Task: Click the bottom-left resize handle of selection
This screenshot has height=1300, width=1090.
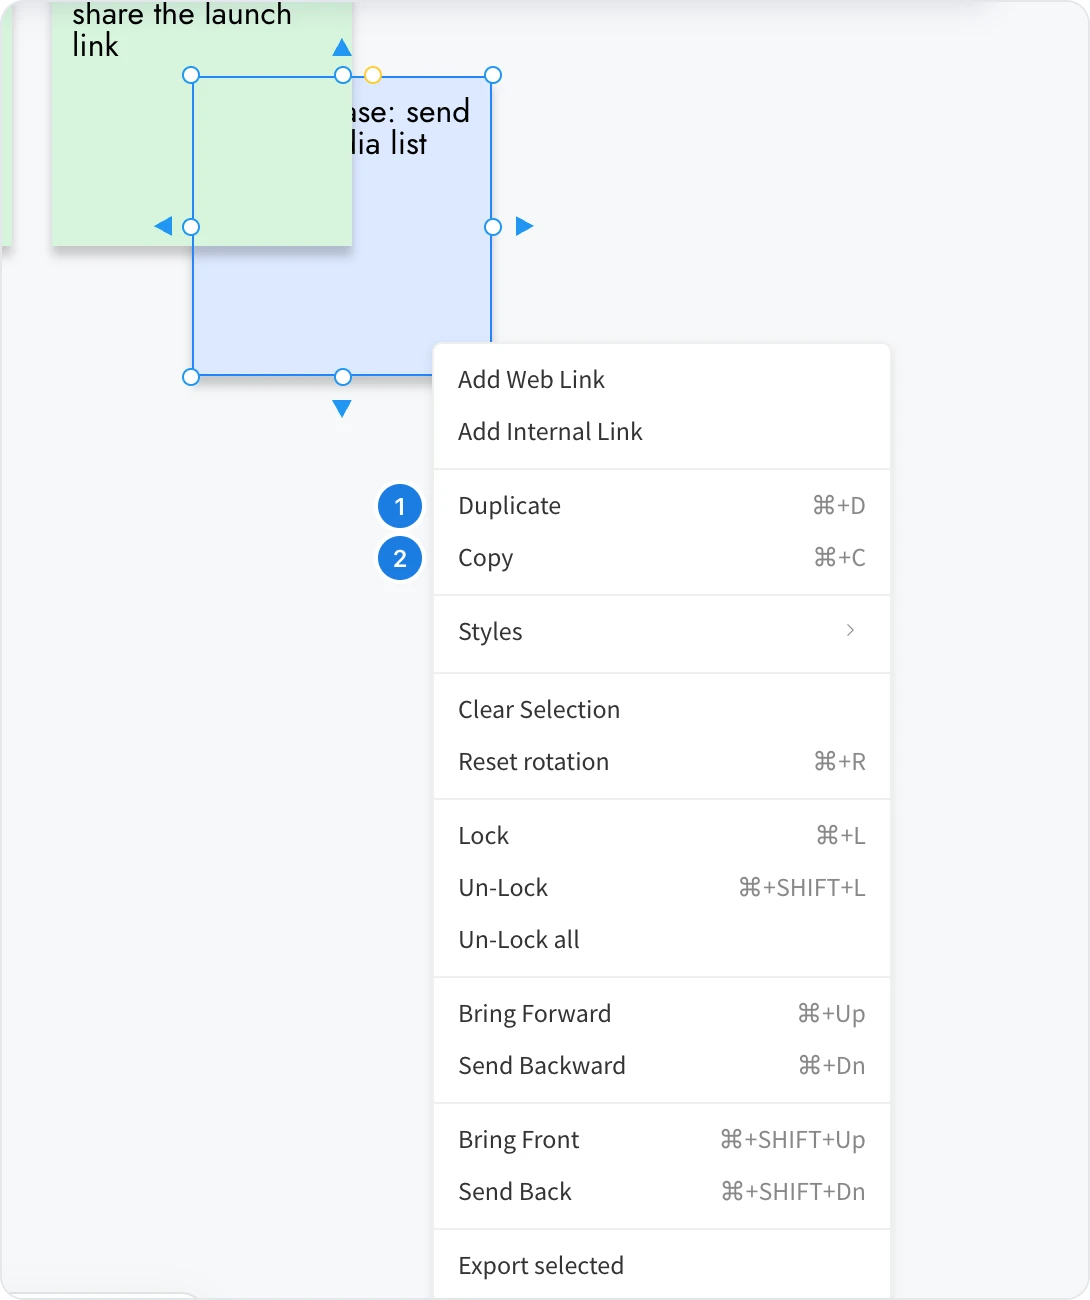Action: pyautogui.click(x=191, y=377)
